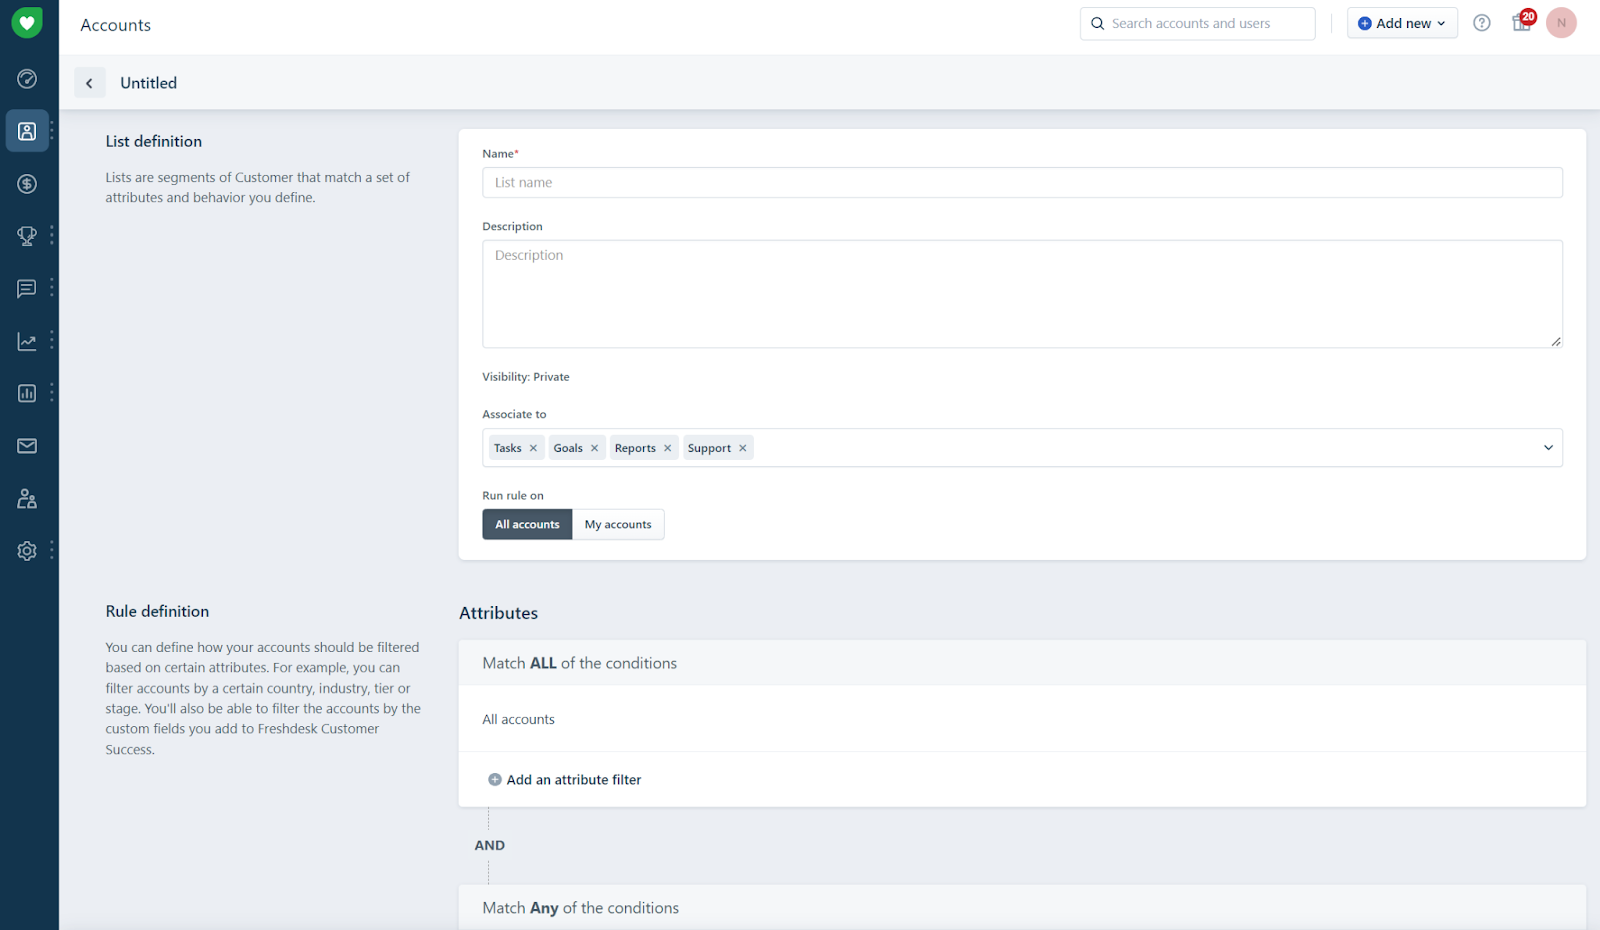
Task: Open the dashboard gauge sidebar icon
Action: 27,79
